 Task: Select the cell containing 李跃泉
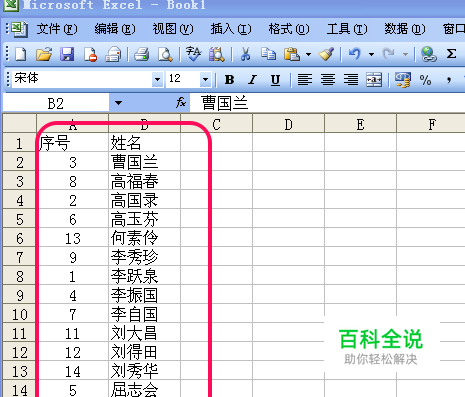point(144,276)
